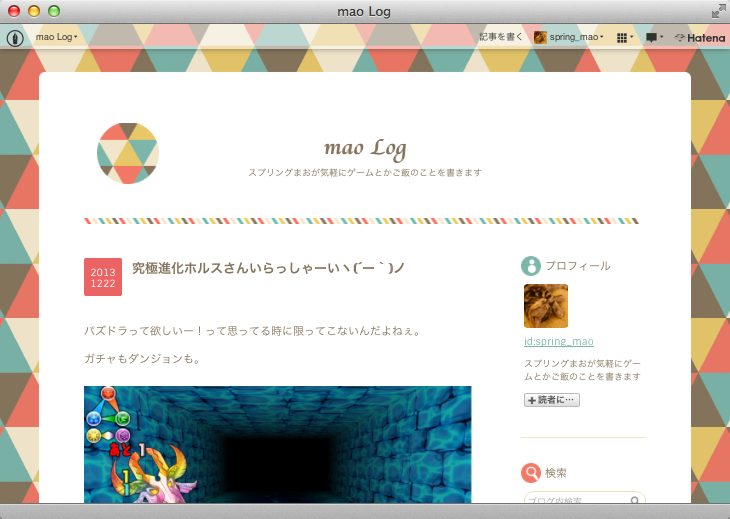Click the sidebar profile description text
Screen dimensions: 730x519
coord(582,370)
